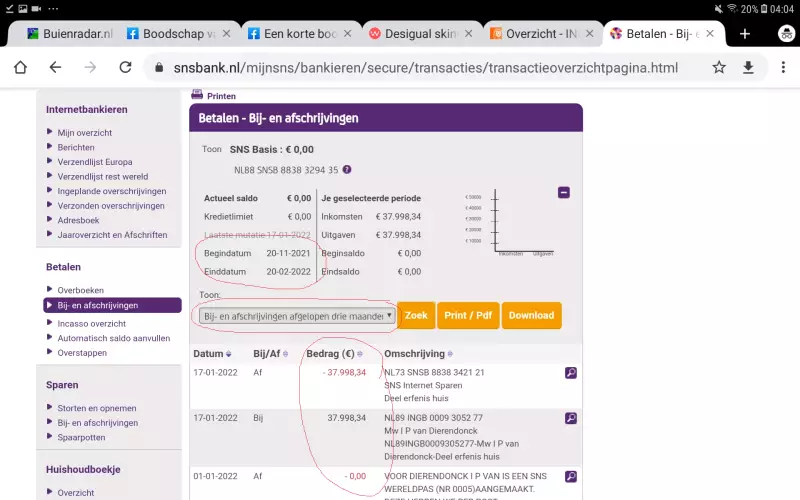
Task: Open Storten en opnemen under Sparen
Action: pos(97,408)
